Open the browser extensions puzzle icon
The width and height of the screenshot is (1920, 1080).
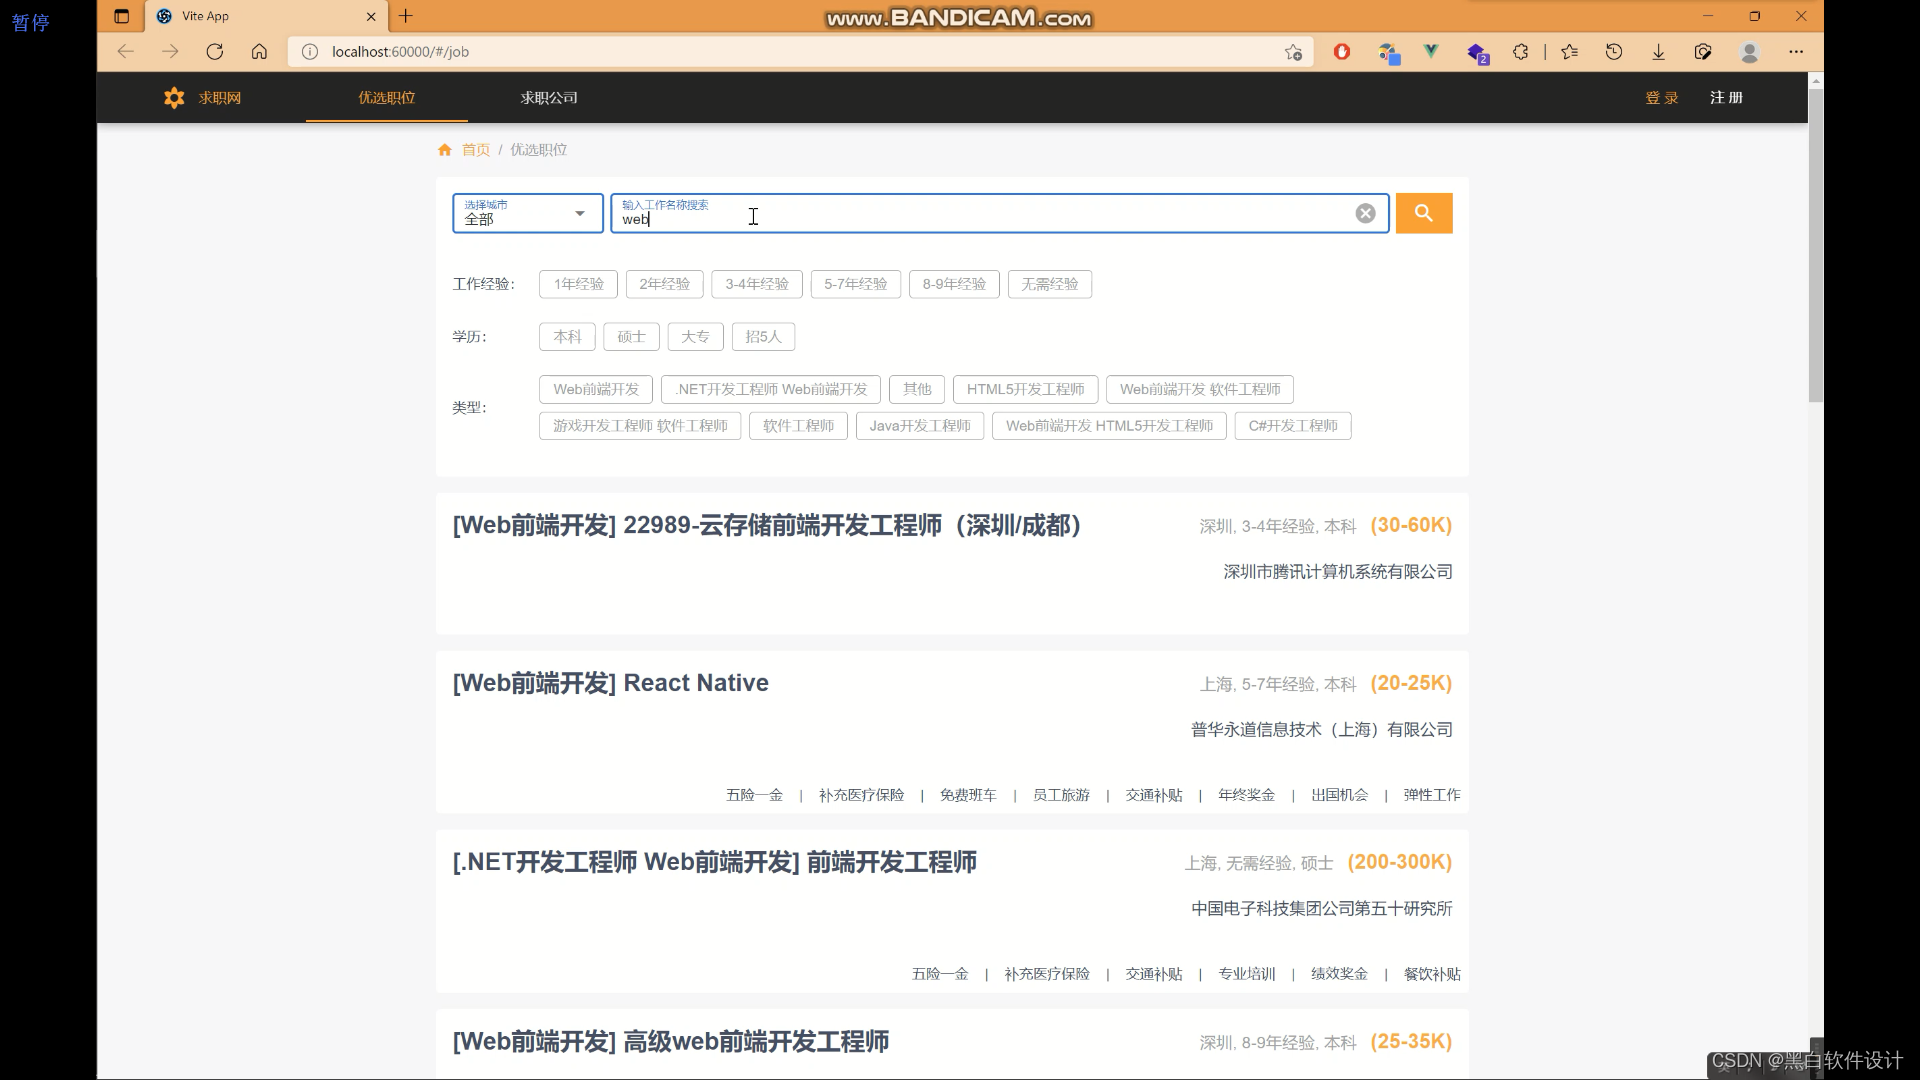click(1521, 52)
